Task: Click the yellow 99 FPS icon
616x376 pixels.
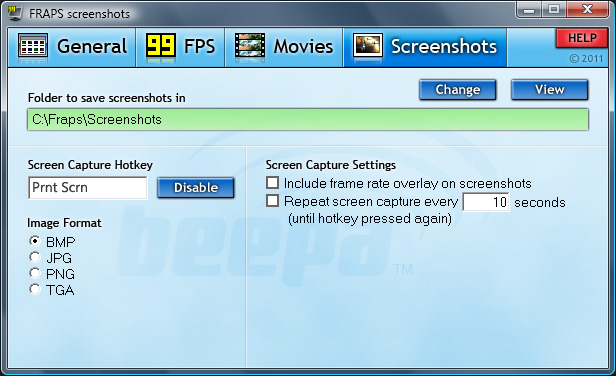Action: (x=161, y=46)
